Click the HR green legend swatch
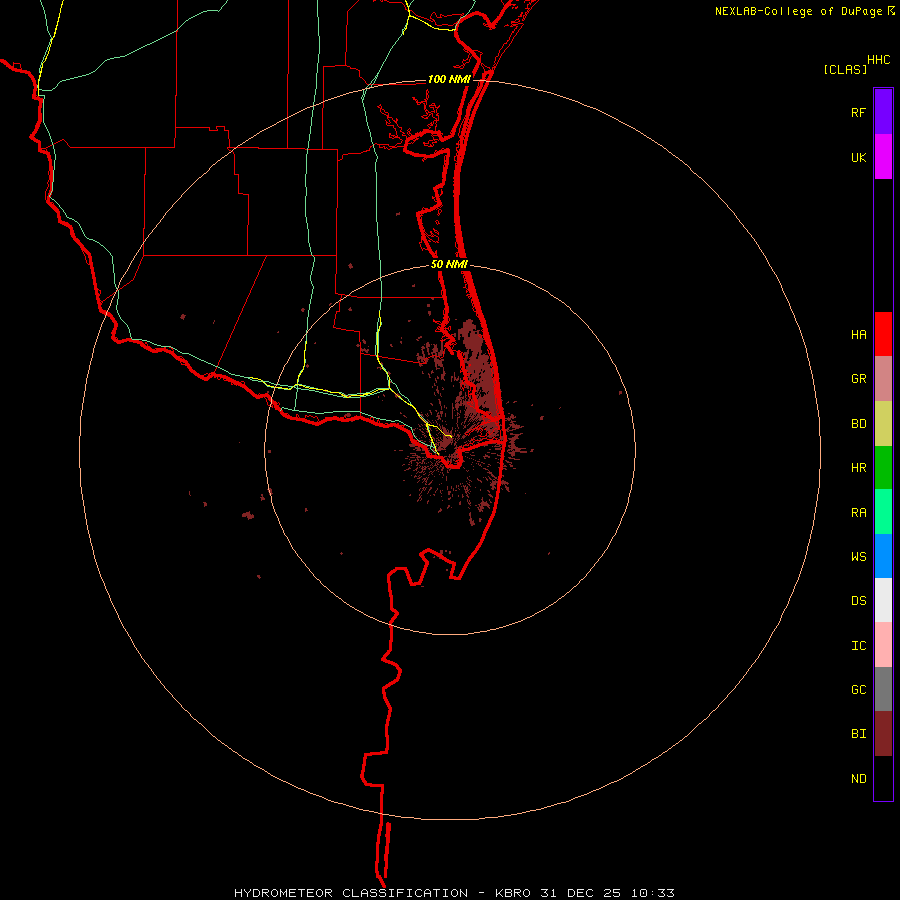This screenshot has height=900, width=900. coord(883,467)
